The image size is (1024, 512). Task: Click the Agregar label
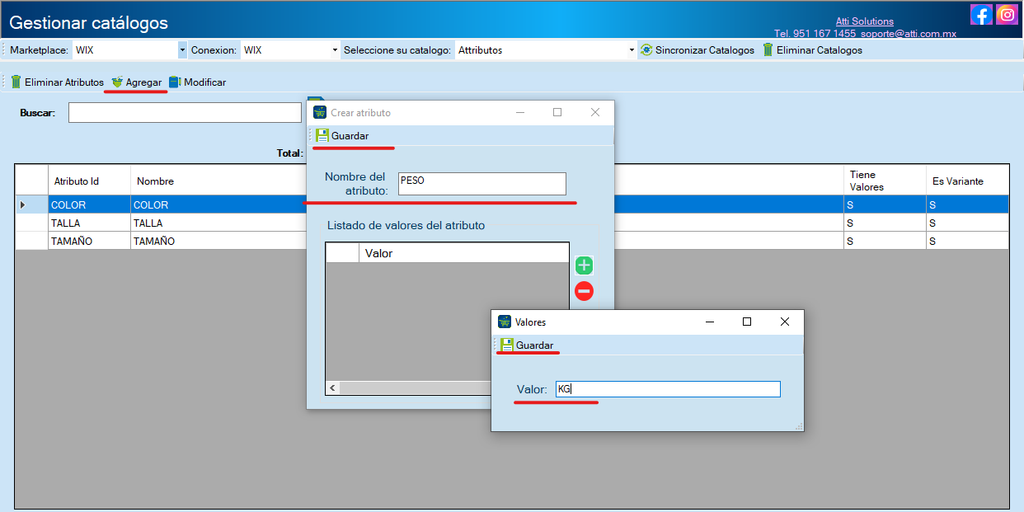click(144, 82)
